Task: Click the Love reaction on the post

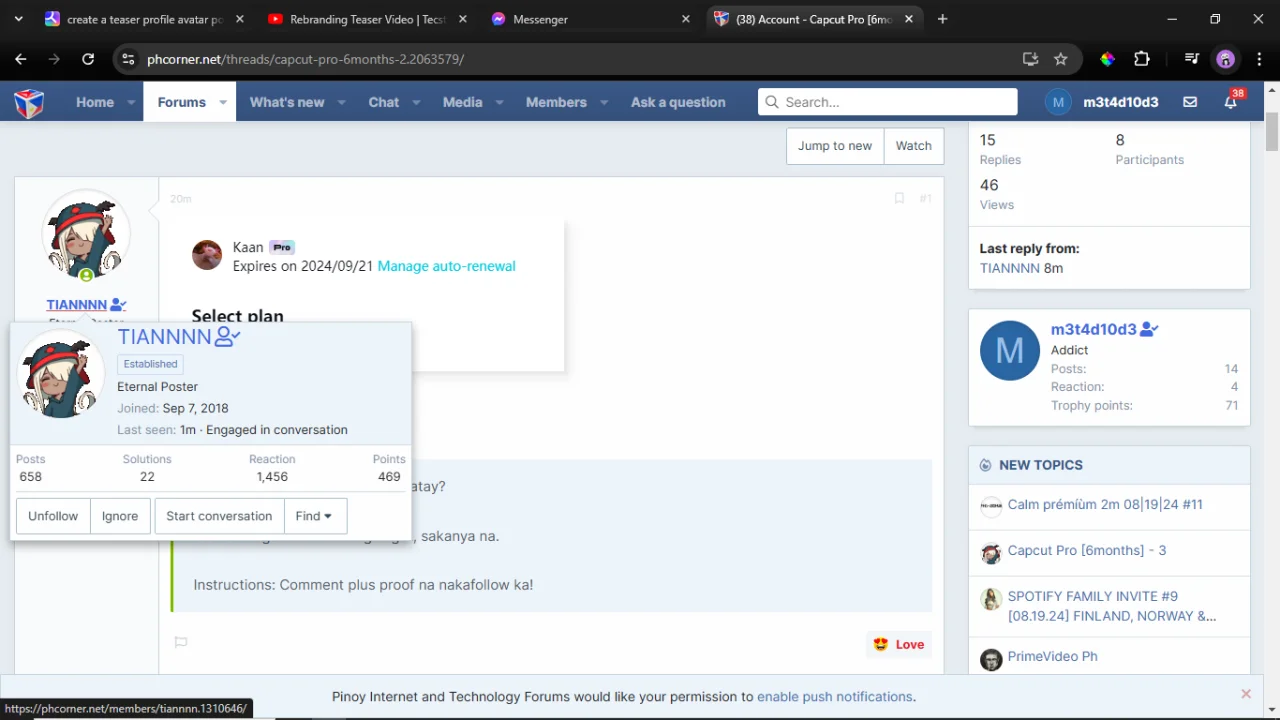Action: 898,644
